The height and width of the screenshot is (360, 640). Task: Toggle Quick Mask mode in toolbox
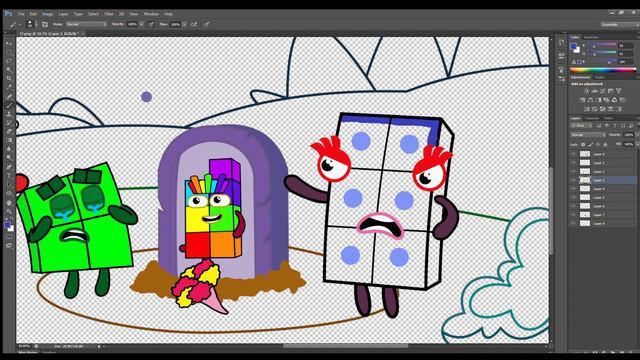tap(9, 236)
